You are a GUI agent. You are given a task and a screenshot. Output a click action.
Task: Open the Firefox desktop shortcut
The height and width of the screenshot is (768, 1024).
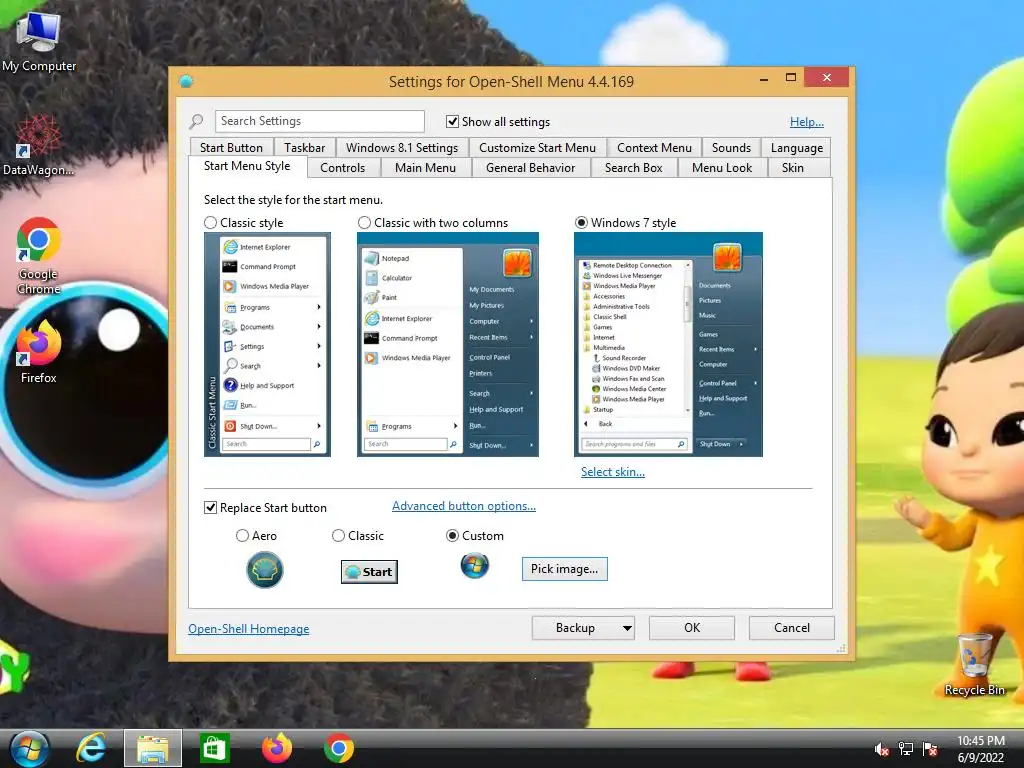tap(39, 352)
